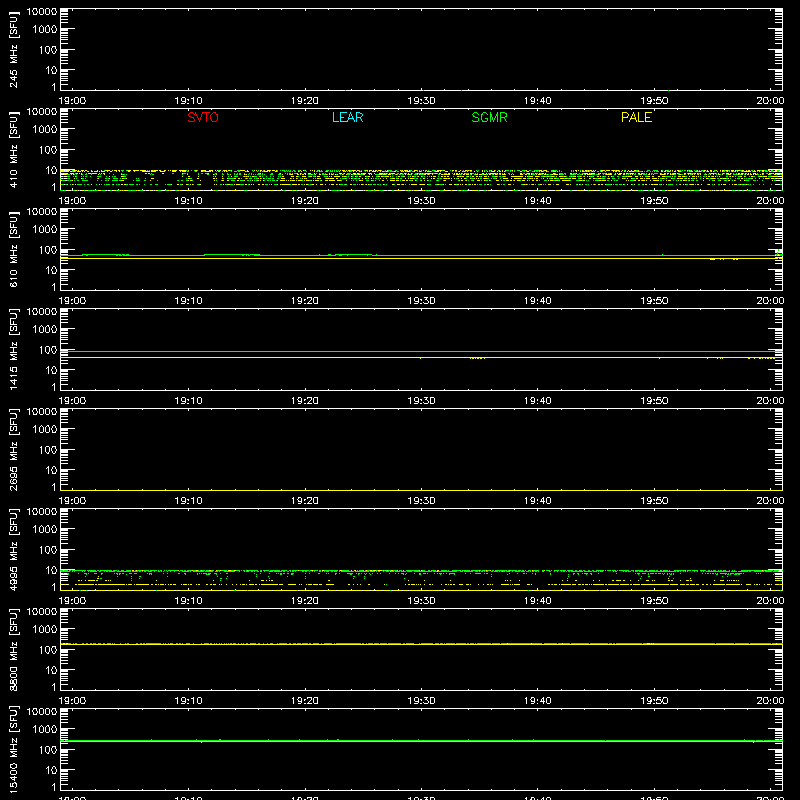Click the flux trace in 15400 MHz panel

[x=421, y=740]
